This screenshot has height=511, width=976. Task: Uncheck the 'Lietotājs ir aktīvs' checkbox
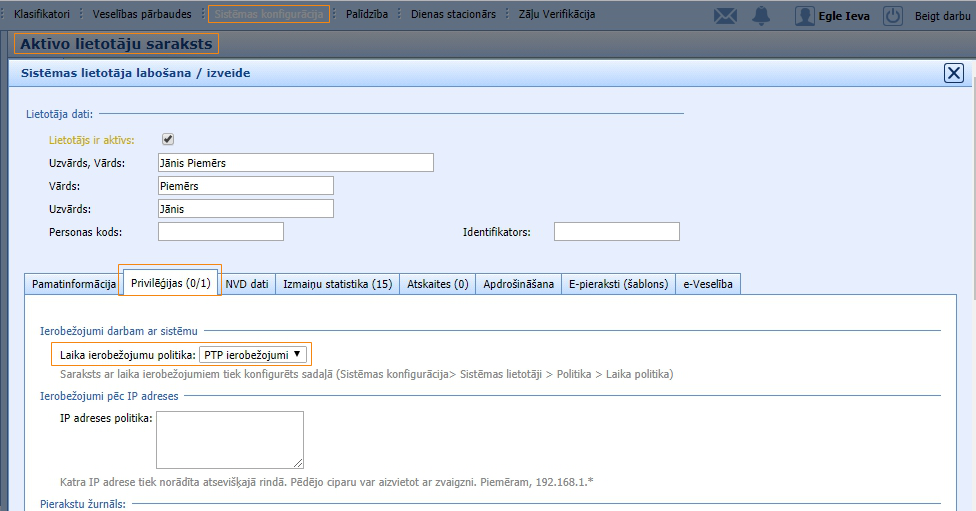(x=168, y=140)
